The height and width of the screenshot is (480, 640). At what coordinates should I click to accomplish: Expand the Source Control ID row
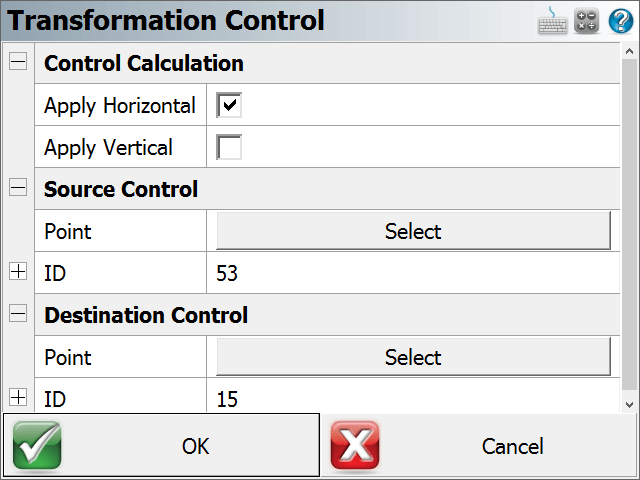18,271
